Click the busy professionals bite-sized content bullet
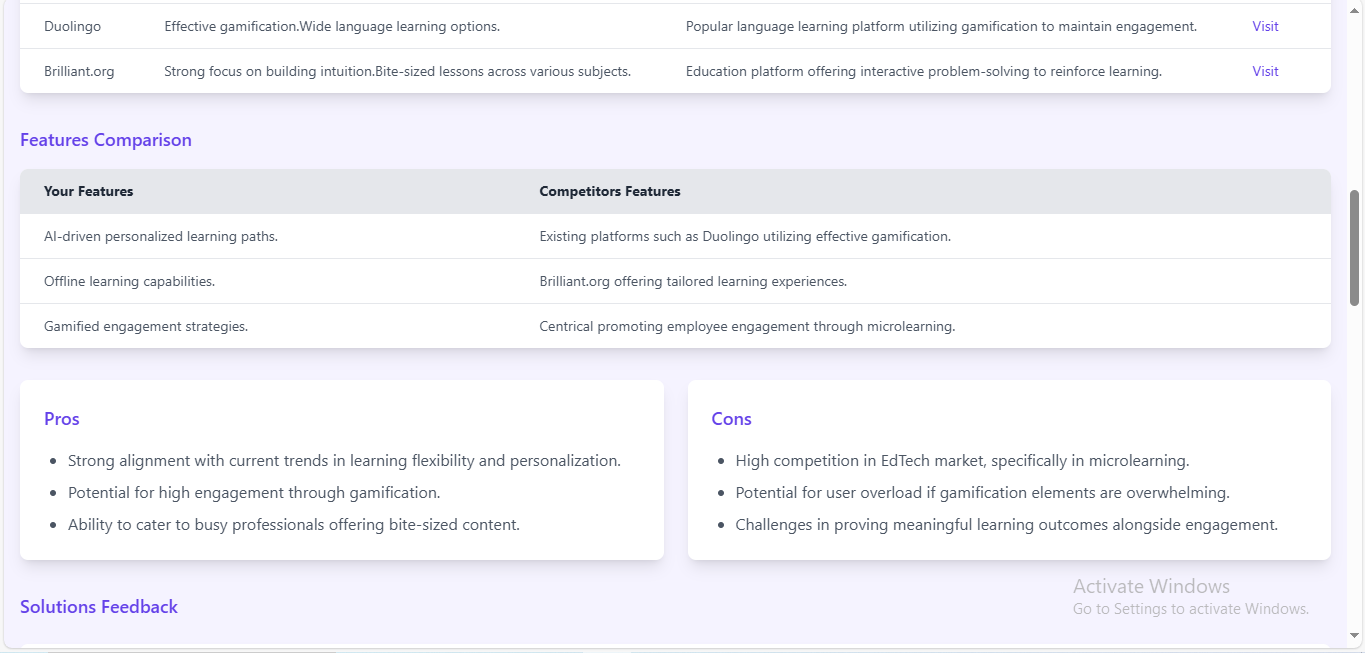 click(x=294, y=525)
